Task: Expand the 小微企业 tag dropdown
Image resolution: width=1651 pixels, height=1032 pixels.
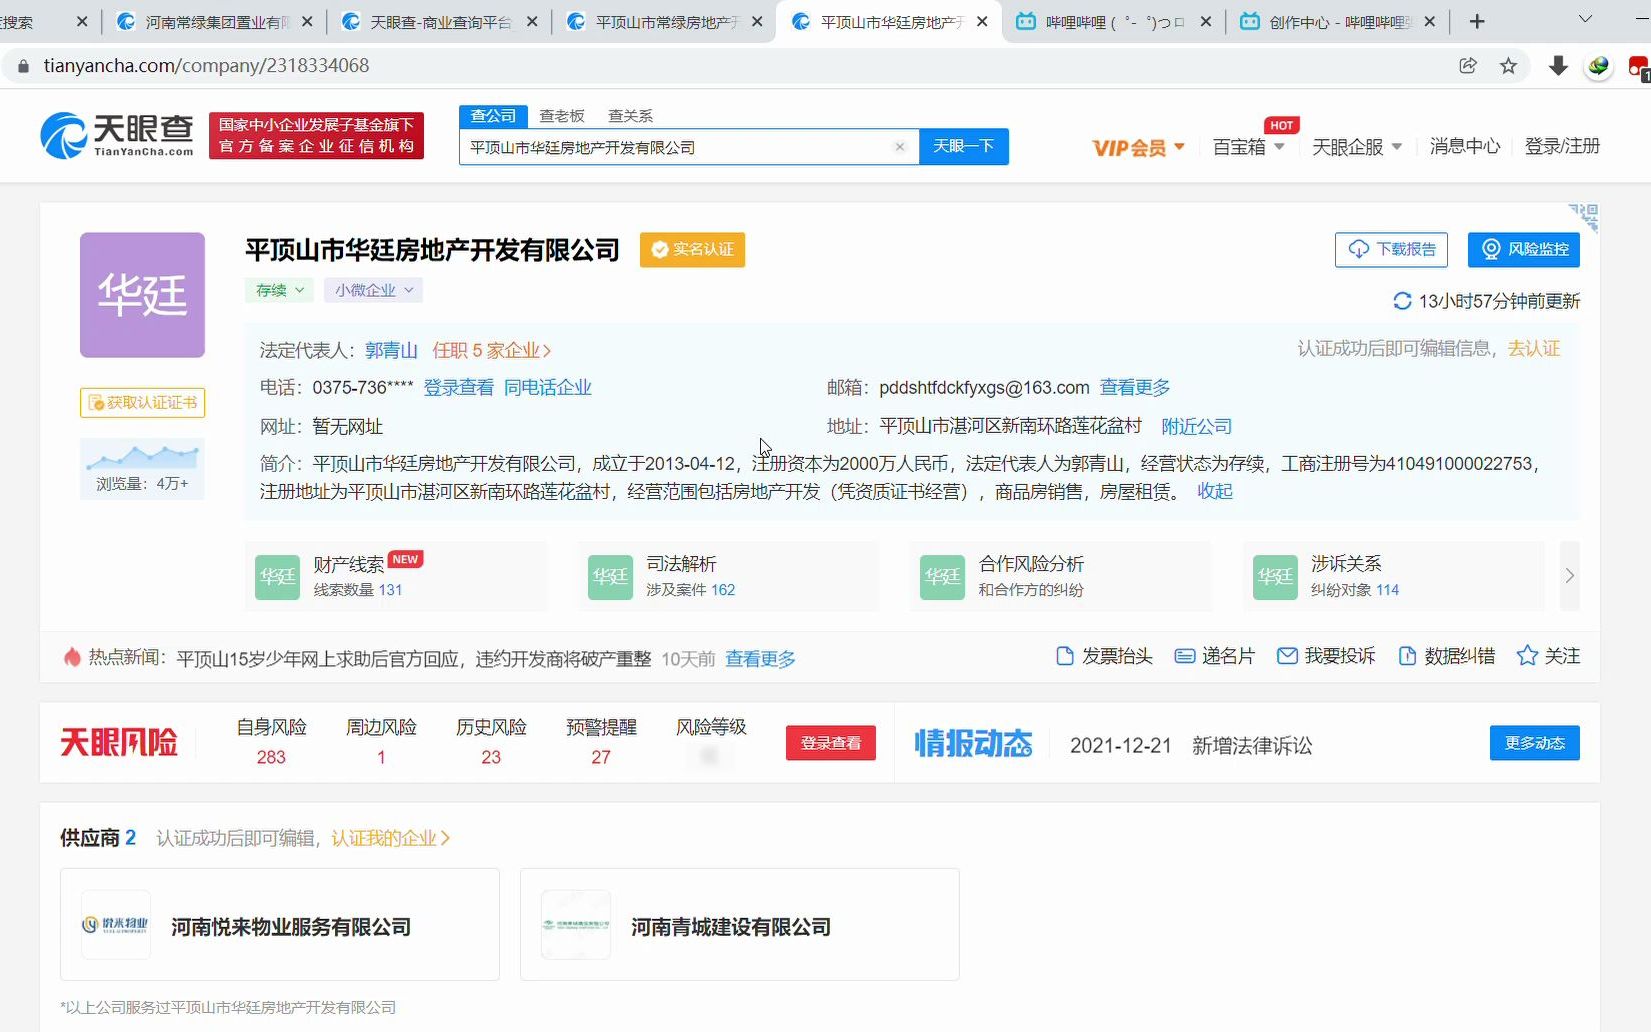Action: 373,290
